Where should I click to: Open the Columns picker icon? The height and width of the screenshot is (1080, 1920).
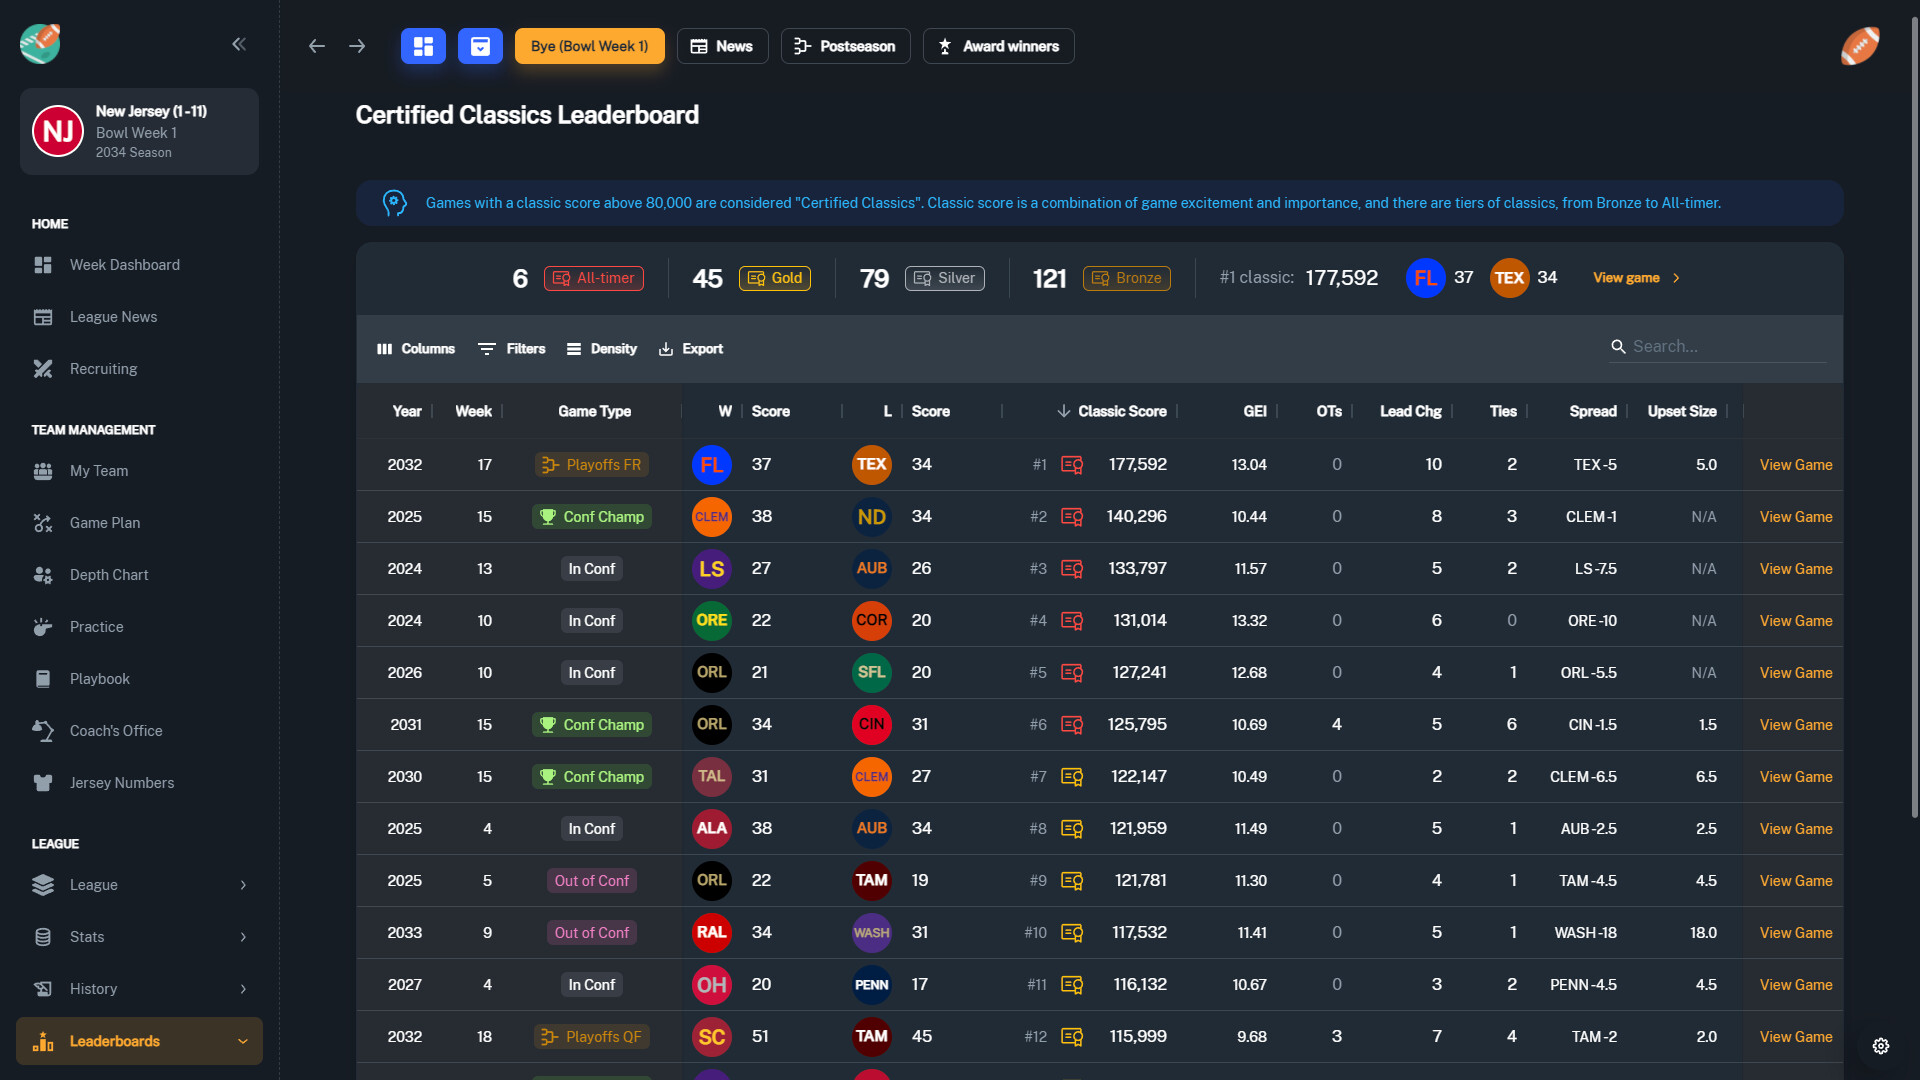click(x=385, y=348)
